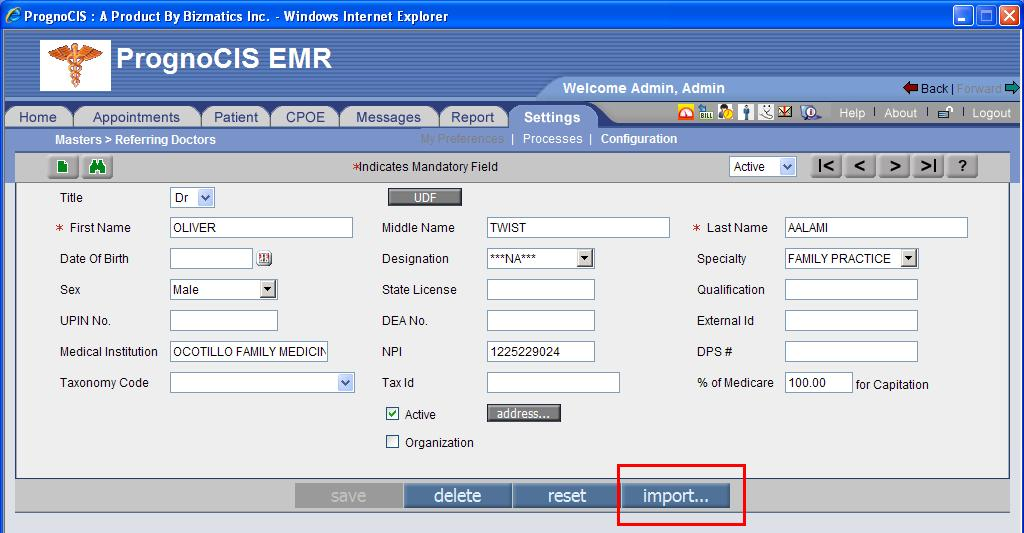
Task: Select the Settings tab
Action: click(552, 117)
